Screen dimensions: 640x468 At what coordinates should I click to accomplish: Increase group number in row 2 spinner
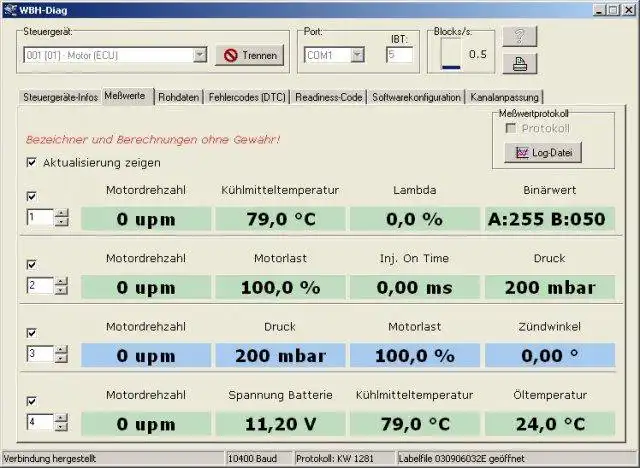(62, 281)
